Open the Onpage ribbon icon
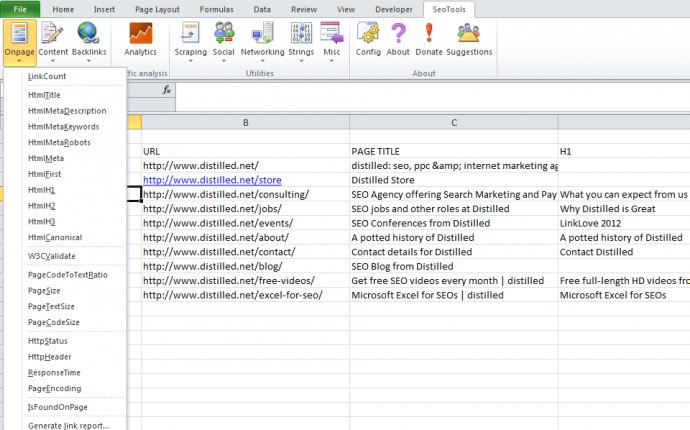 19,33
